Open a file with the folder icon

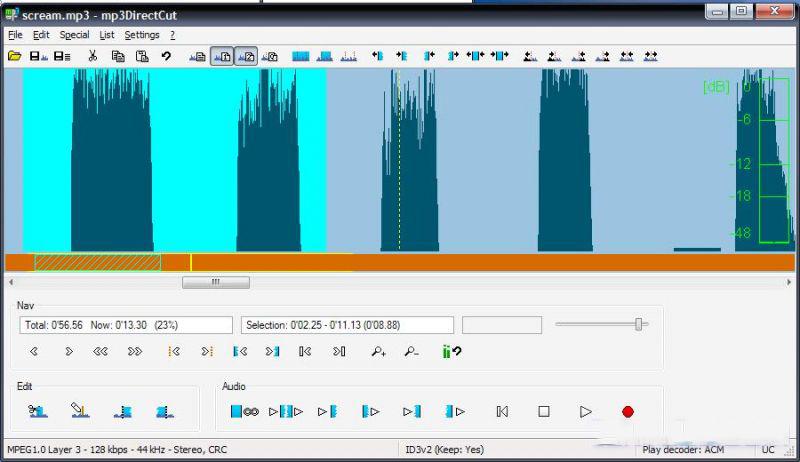14,56
